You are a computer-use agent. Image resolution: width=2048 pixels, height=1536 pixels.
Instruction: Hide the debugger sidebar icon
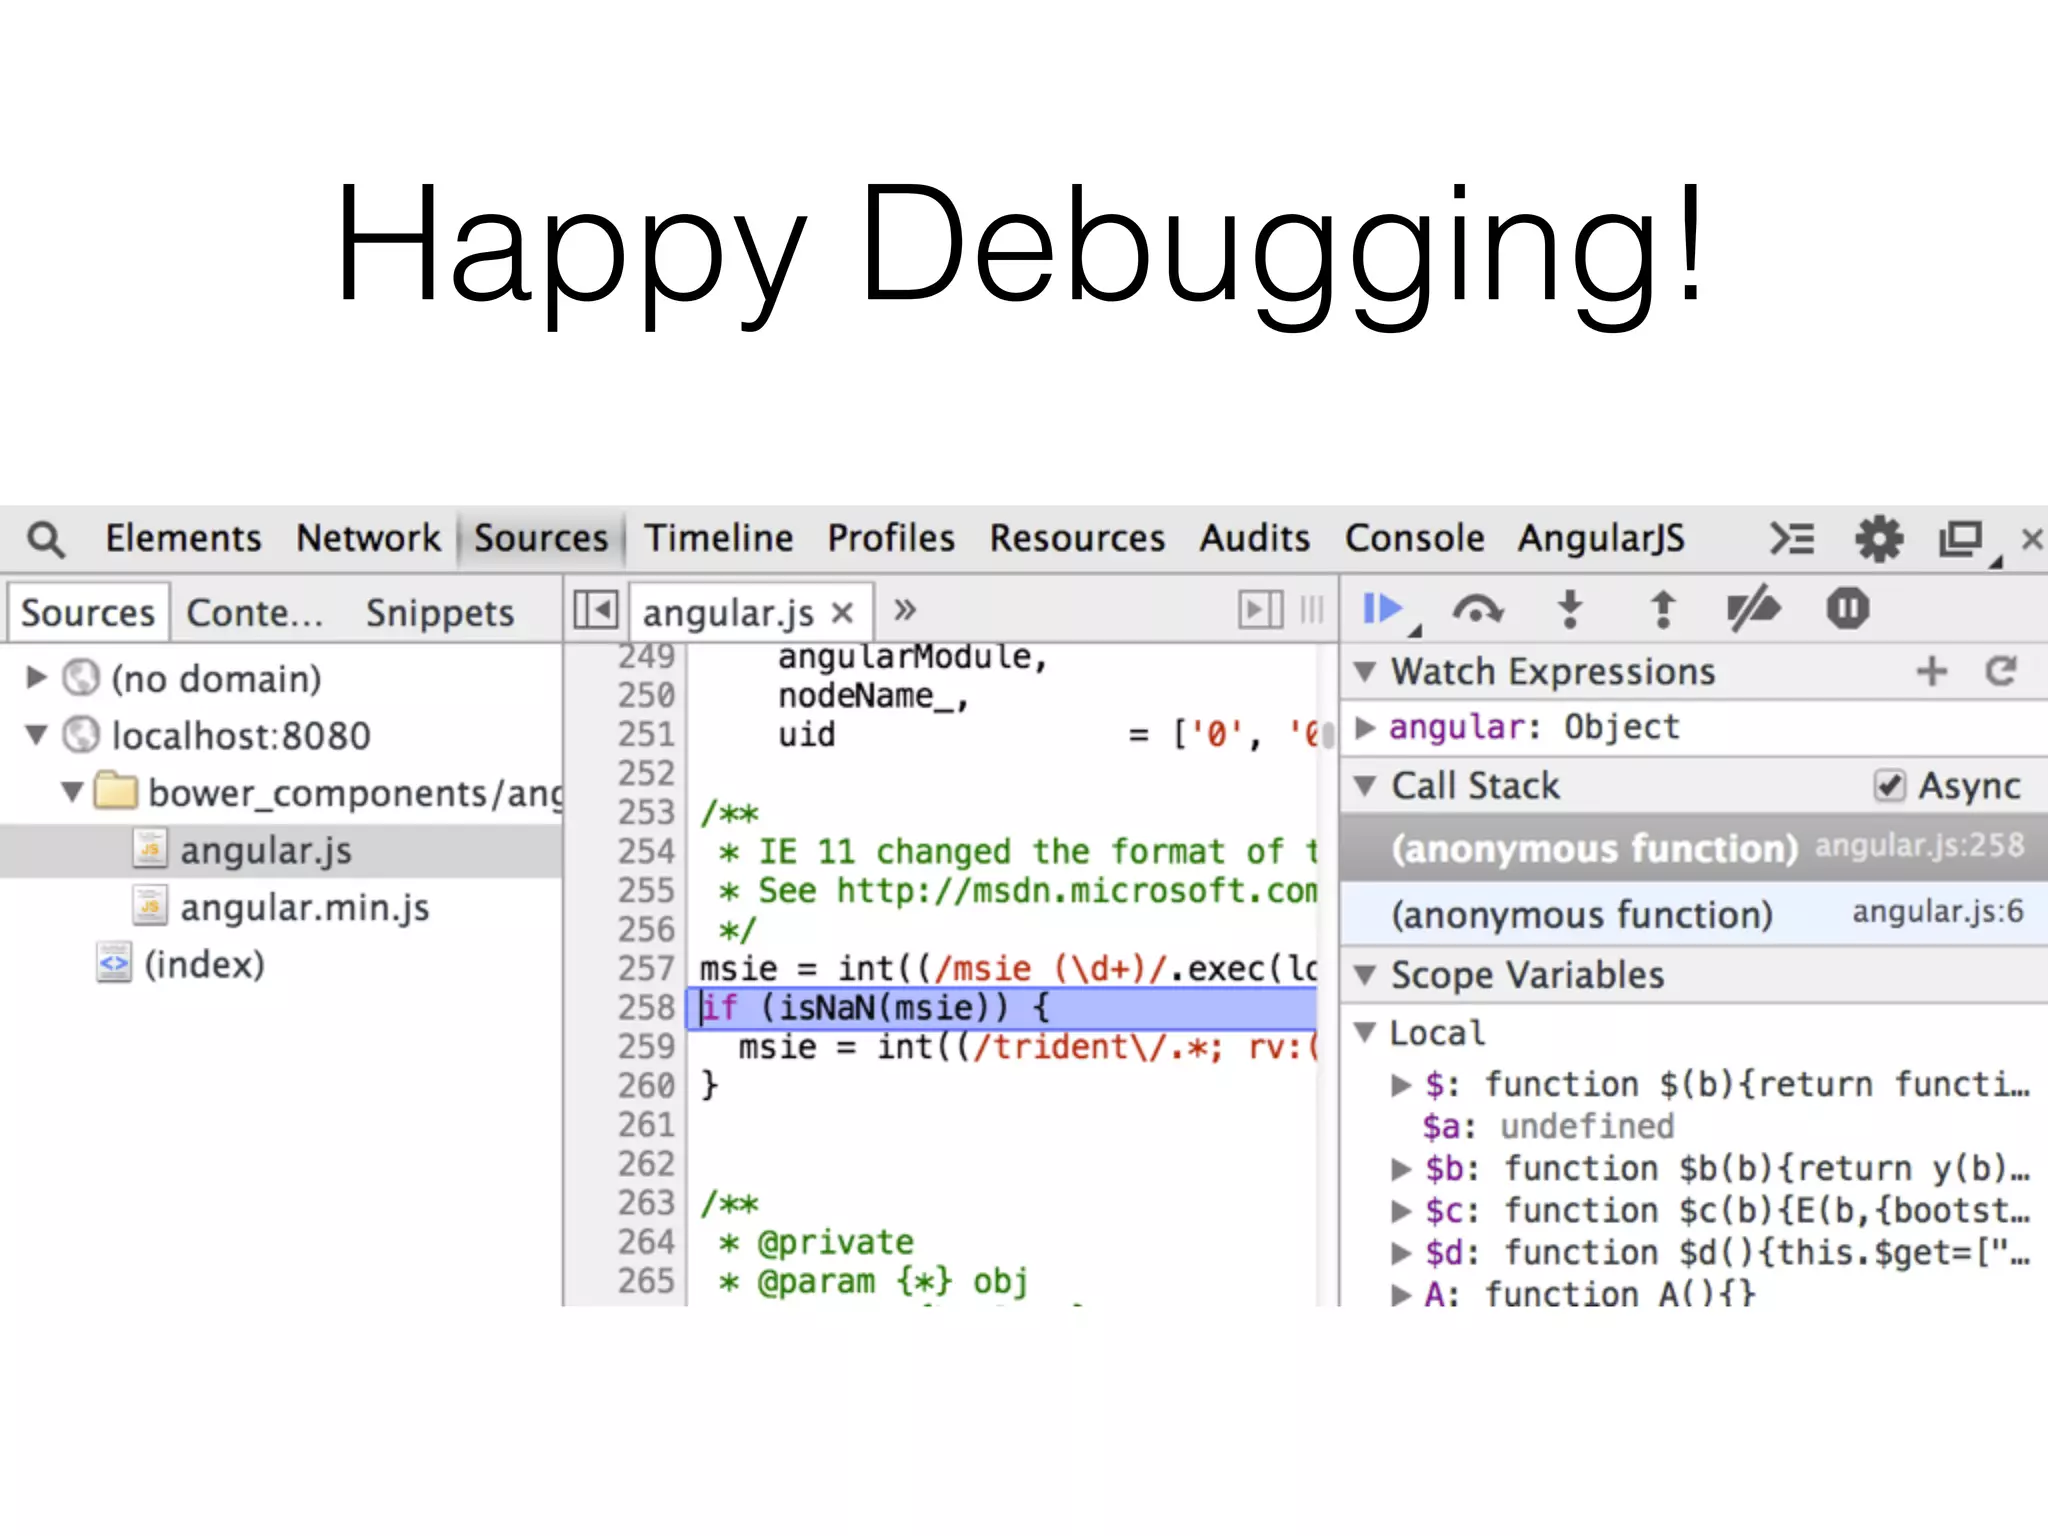(x=1261, y=609)
